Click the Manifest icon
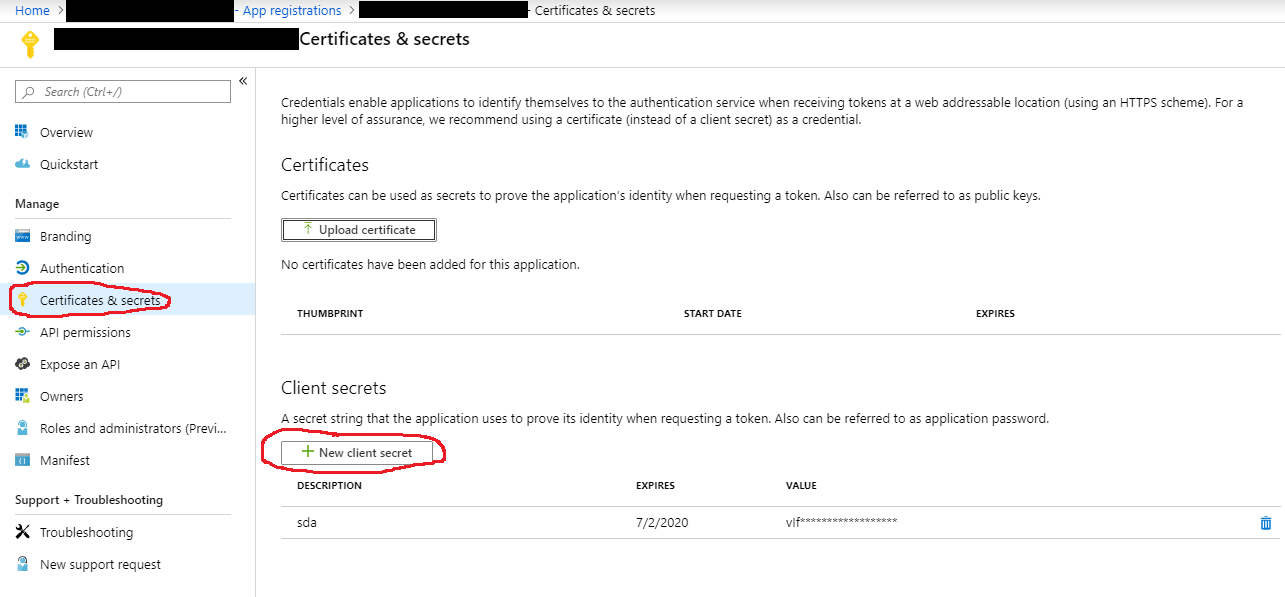The height and width of the screenshot is (597, 1285). (x=23, y=460)
